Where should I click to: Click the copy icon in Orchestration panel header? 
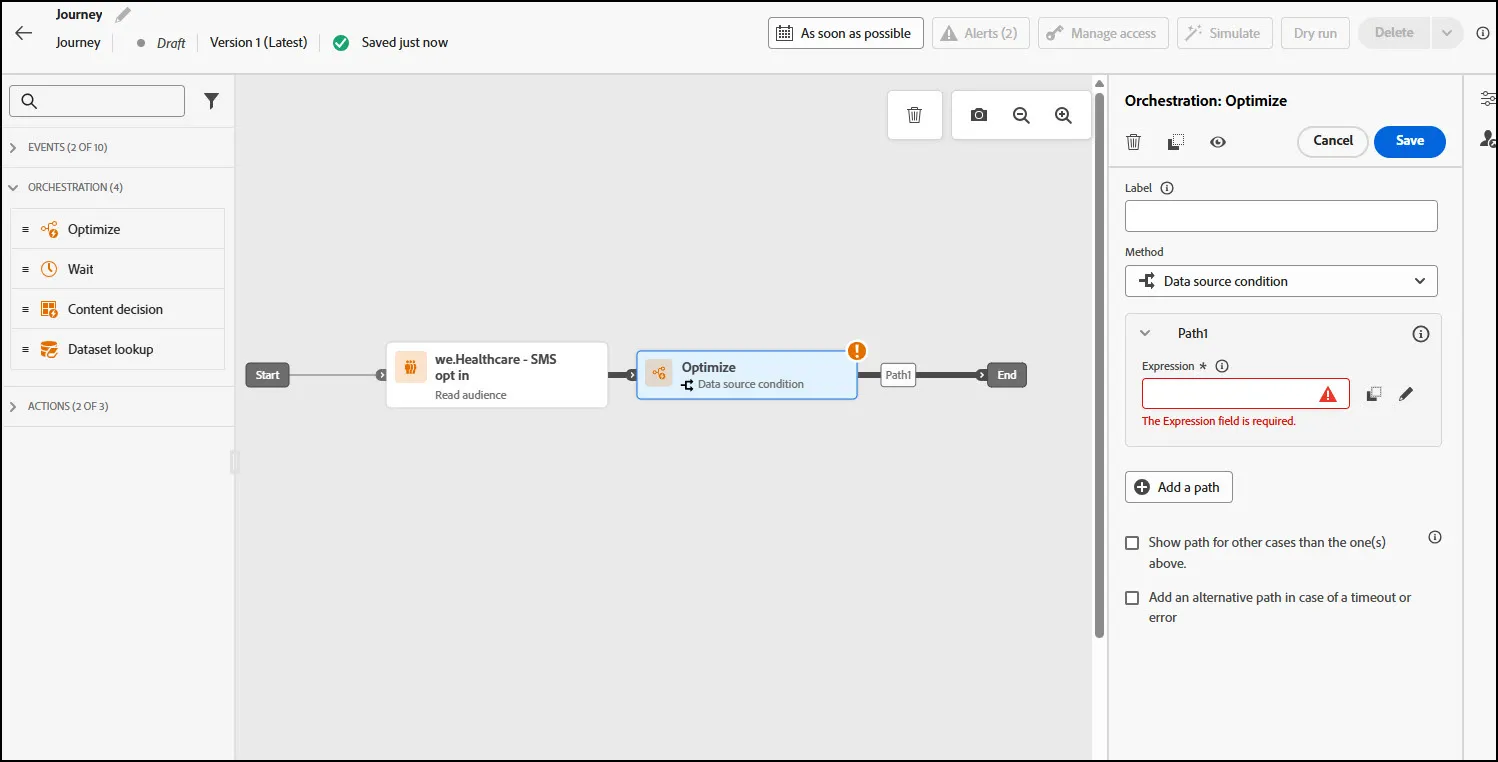click(1176, 142)
